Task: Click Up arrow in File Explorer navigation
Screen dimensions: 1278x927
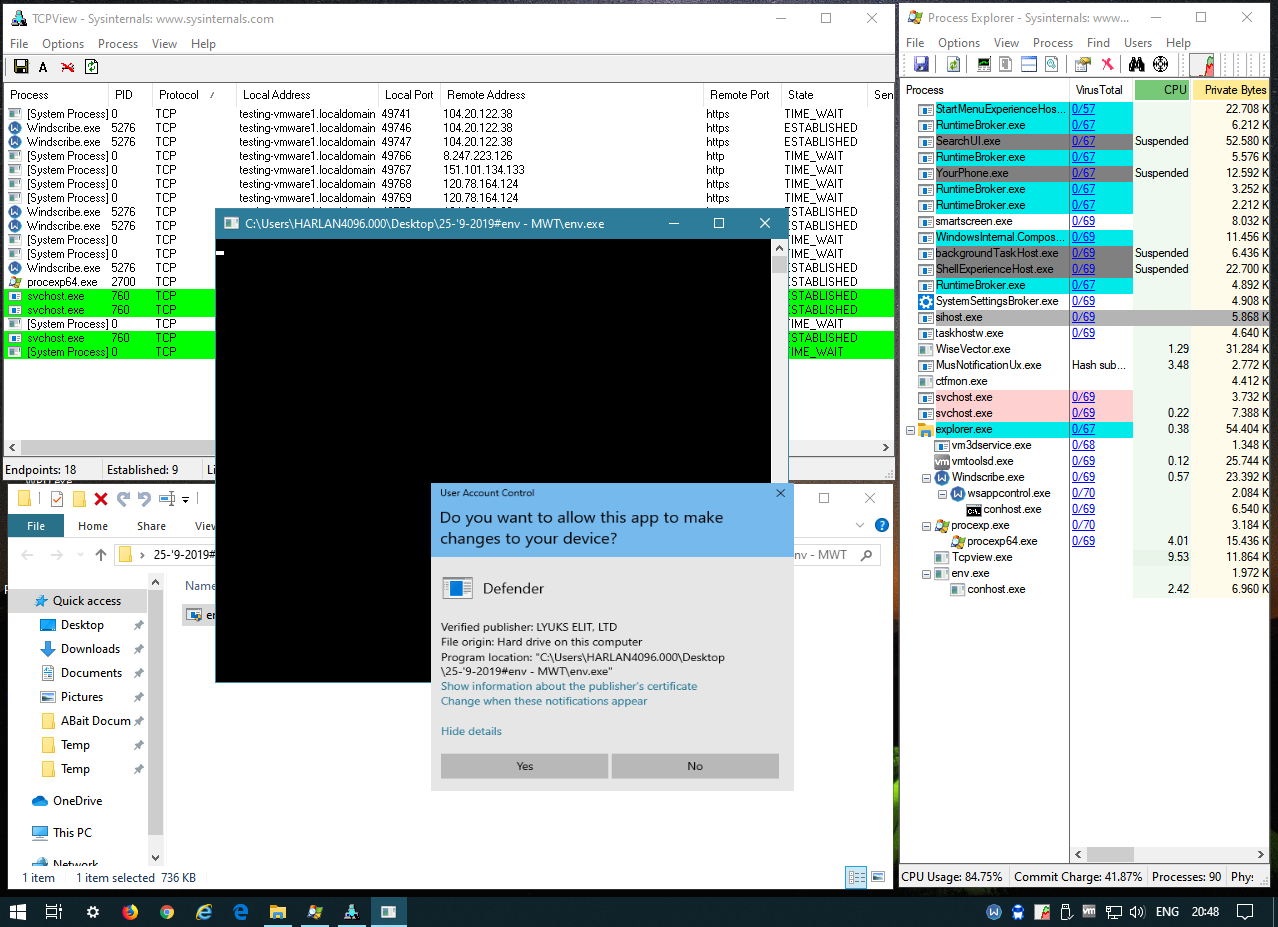Action: (101, 554)
